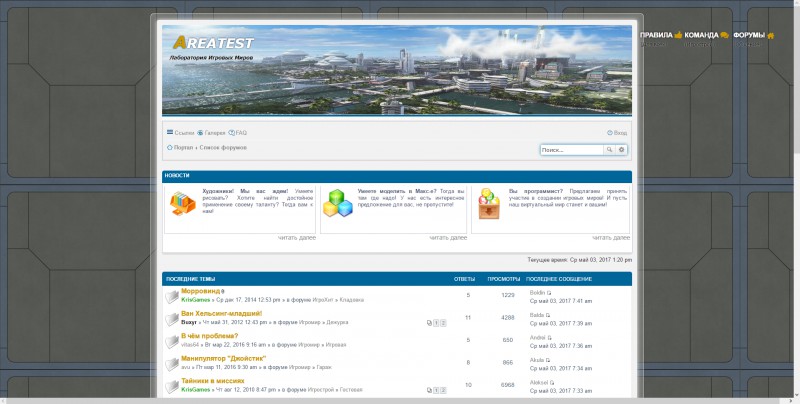Viewport: 800px width, 404px height.
Task: Open the Ван Хельсинг-младший! topic
Action: coord(221,313)
